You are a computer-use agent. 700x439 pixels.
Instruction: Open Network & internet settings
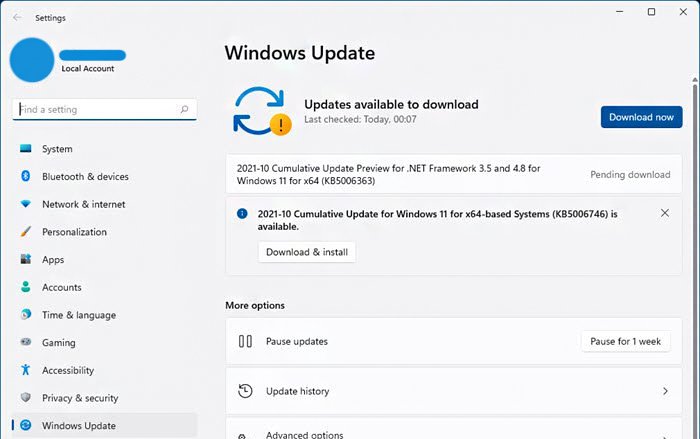[104, 204]
